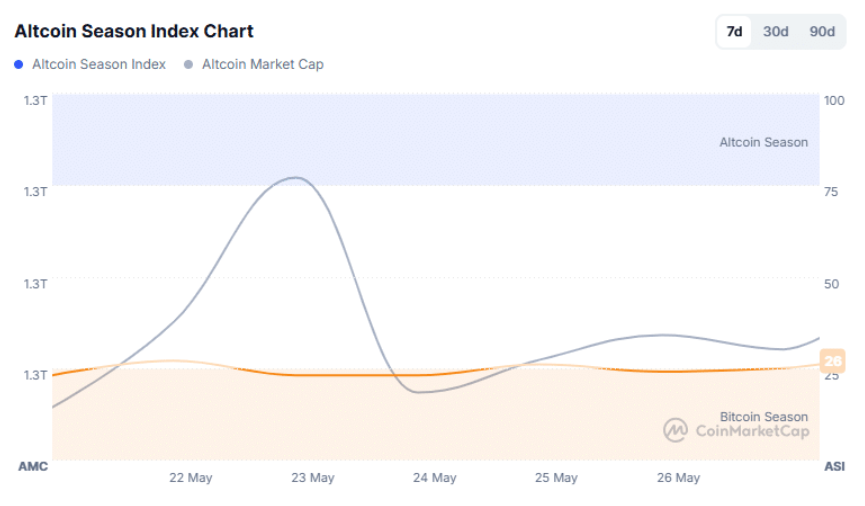Select the 7d time range tab
Viewport: 865px width, 506px height.
pos(734,32)
